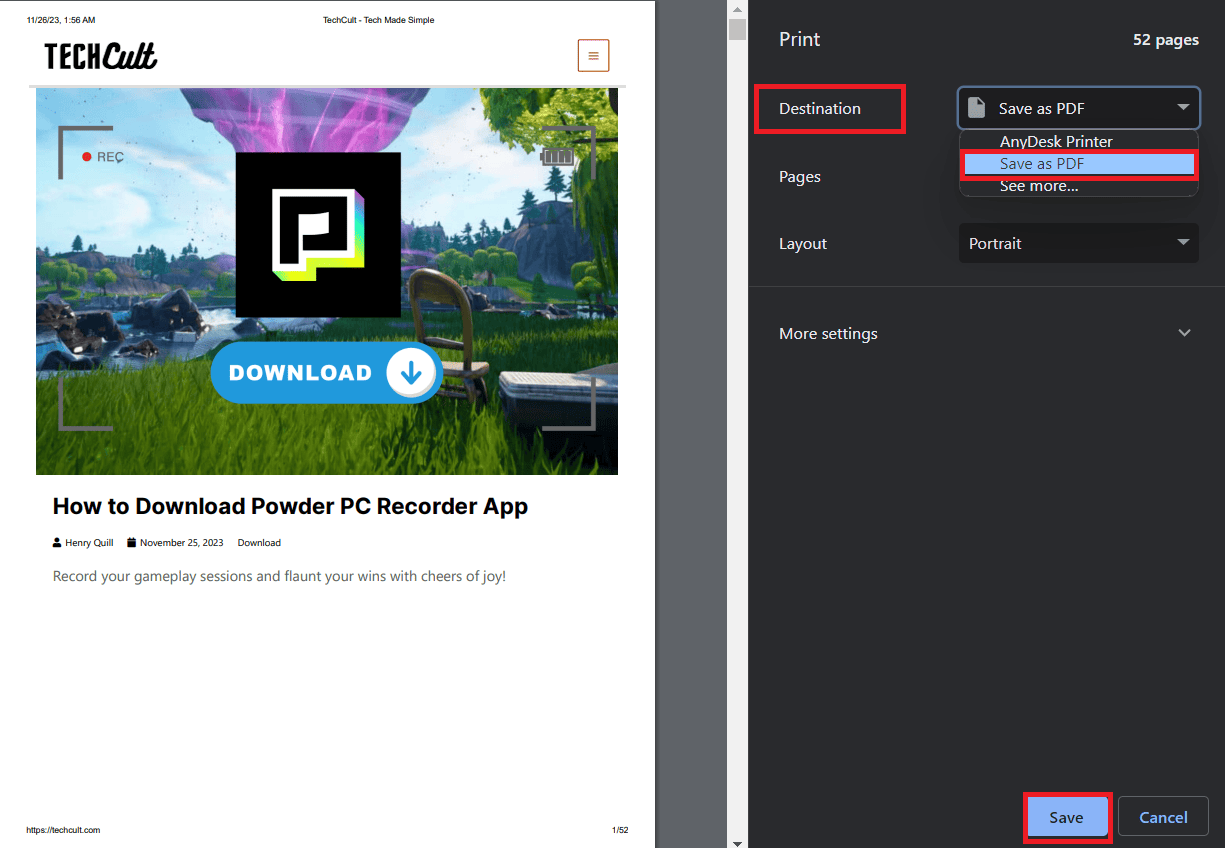This screenshot has width=1225, height=848.
Task: Click the scrollbar up arrow
Action: (x=737, y=8)
